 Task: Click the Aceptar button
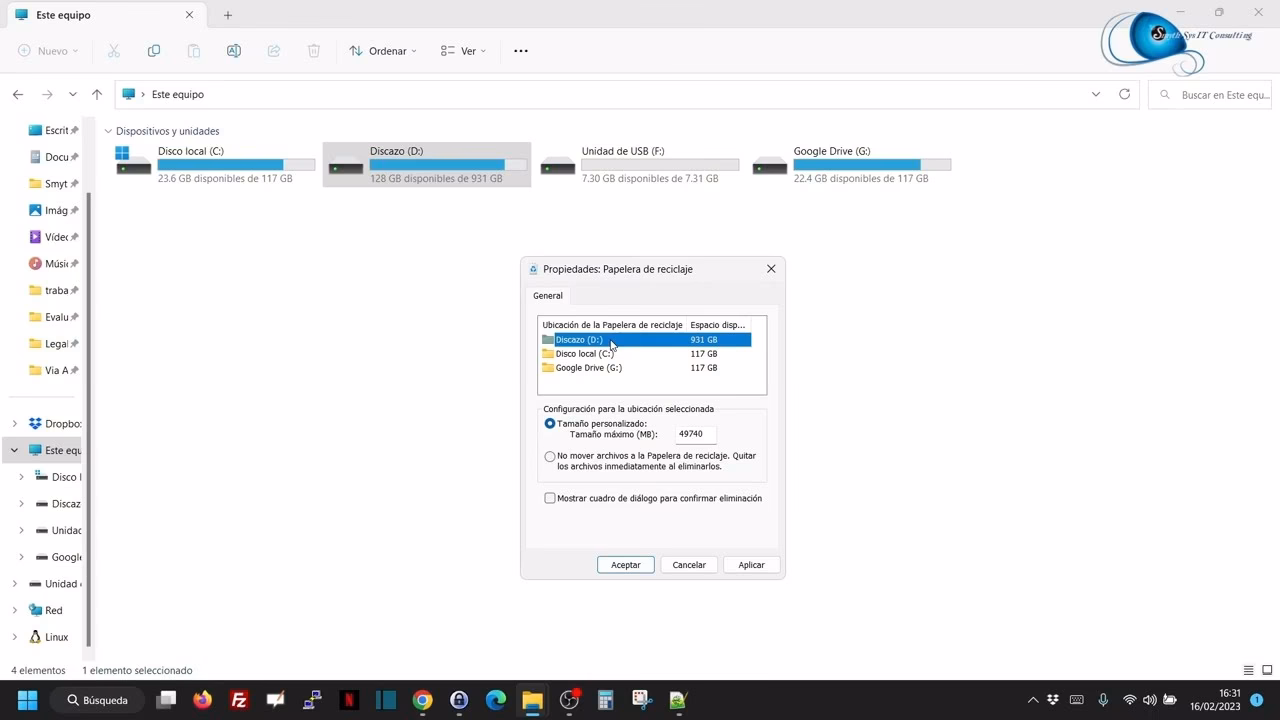[x=626, y=565]
